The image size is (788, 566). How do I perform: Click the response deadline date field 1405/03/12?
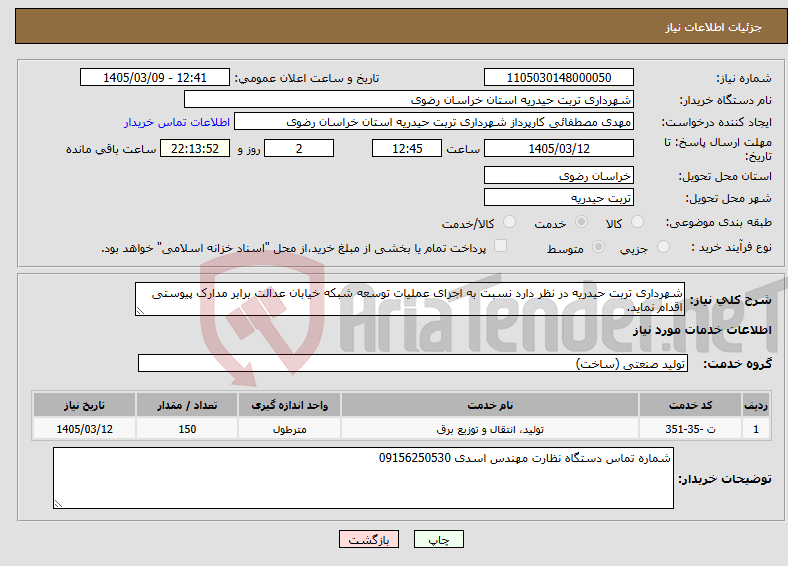pyautogui.click(x=559, y=148)
